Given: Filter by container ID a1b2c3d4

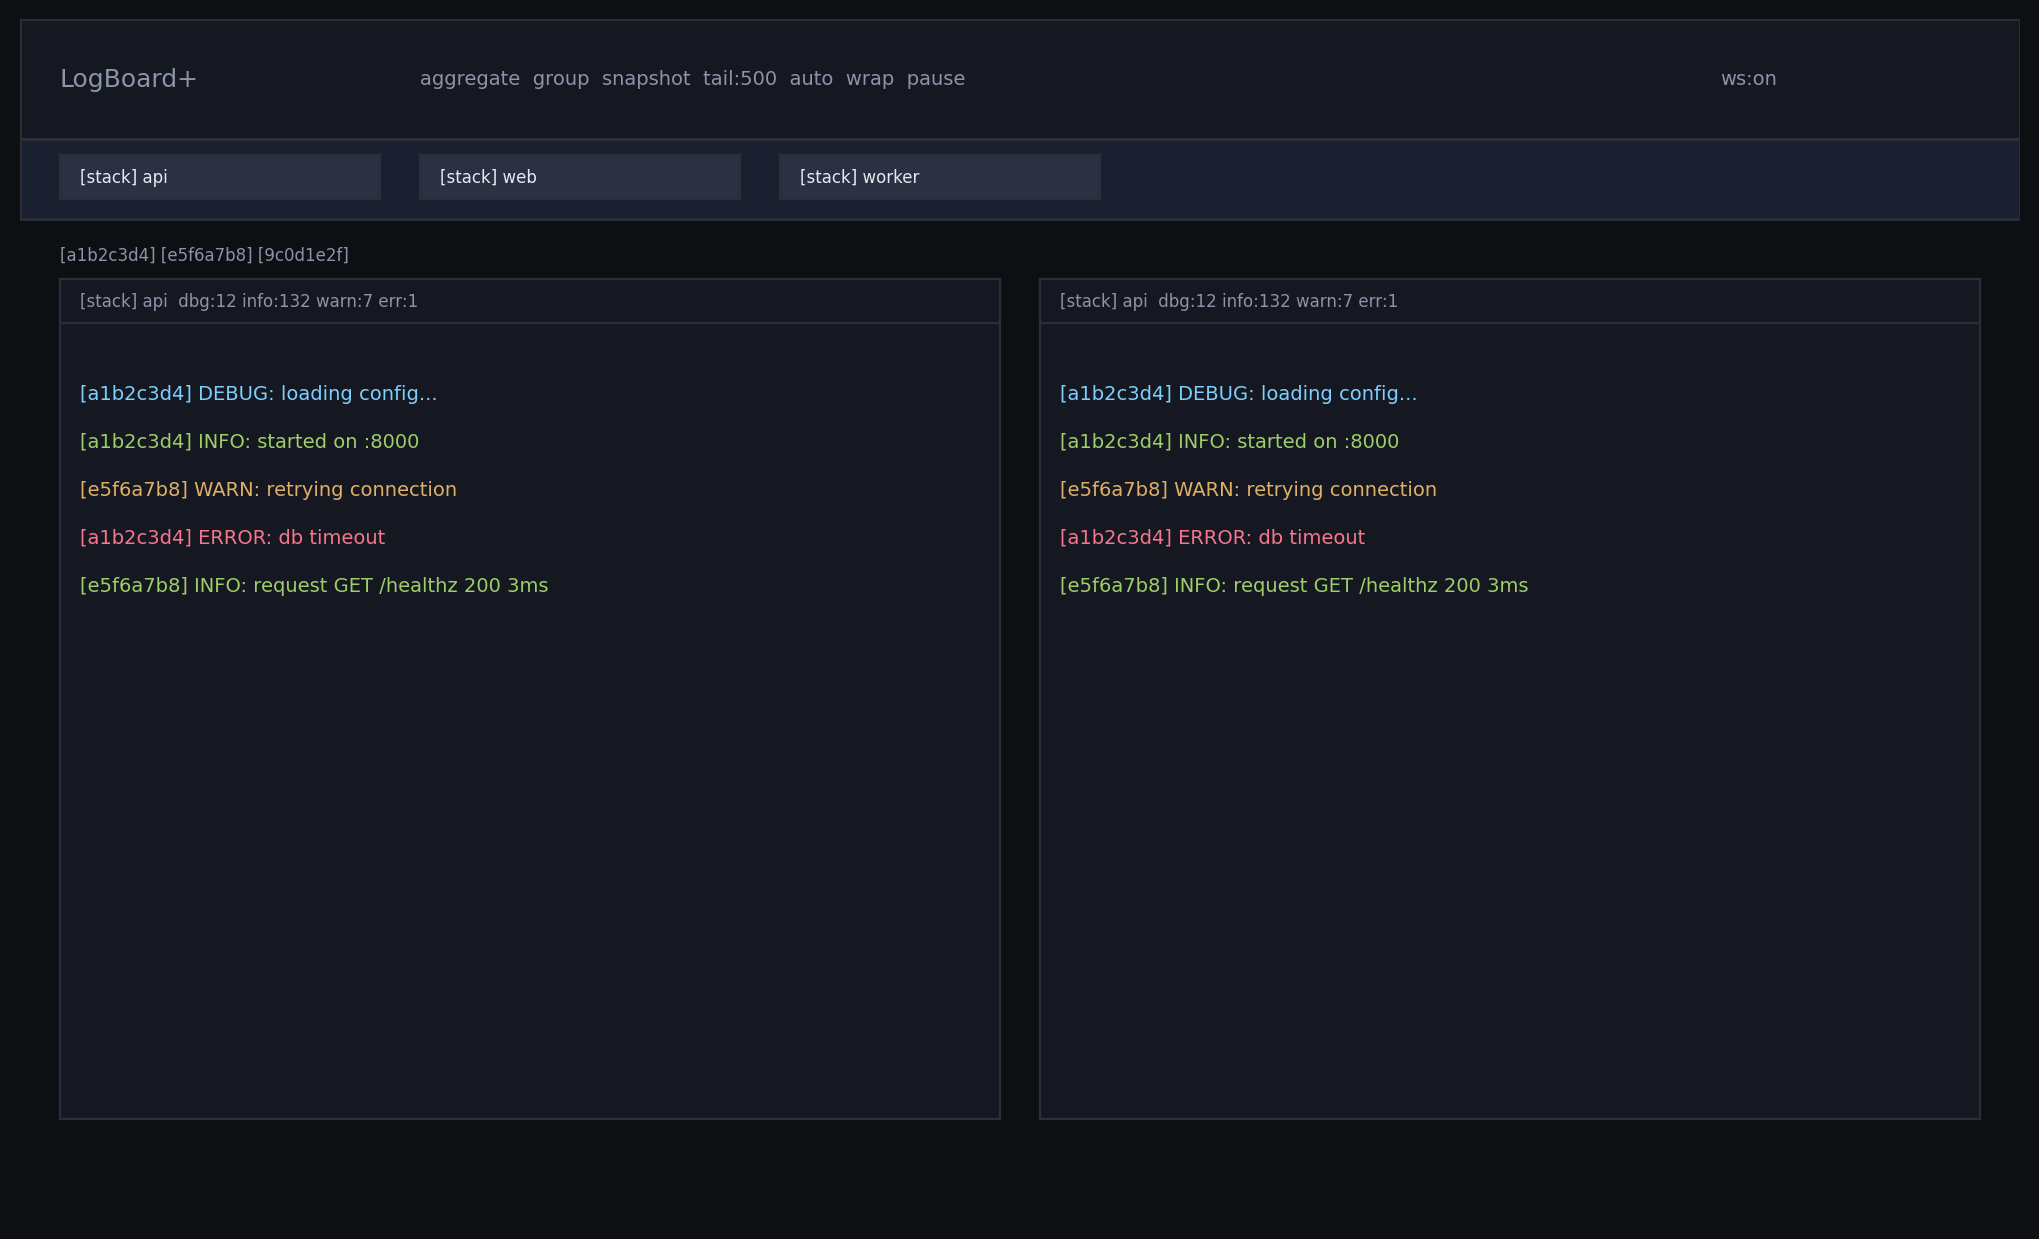Looking at the screenshot, I should point(107,255).
